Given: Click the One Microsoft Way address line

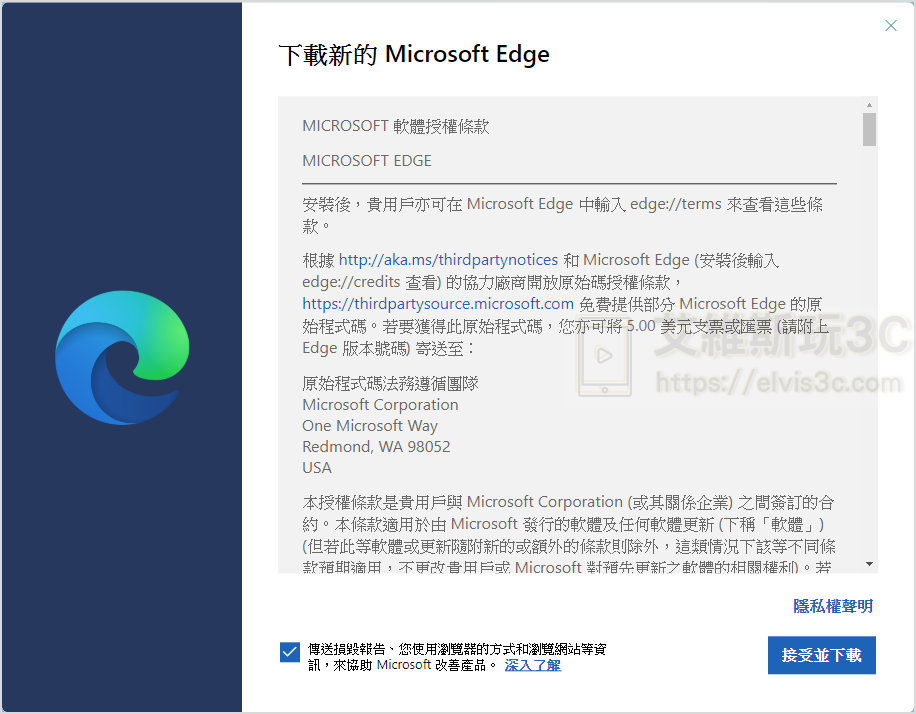Looking at the screenshot, I should (370, 426).
